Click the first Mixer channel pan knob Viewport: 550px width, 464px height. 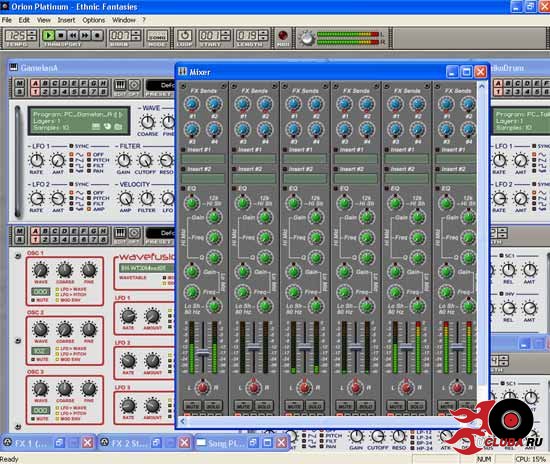coord(202,388)
